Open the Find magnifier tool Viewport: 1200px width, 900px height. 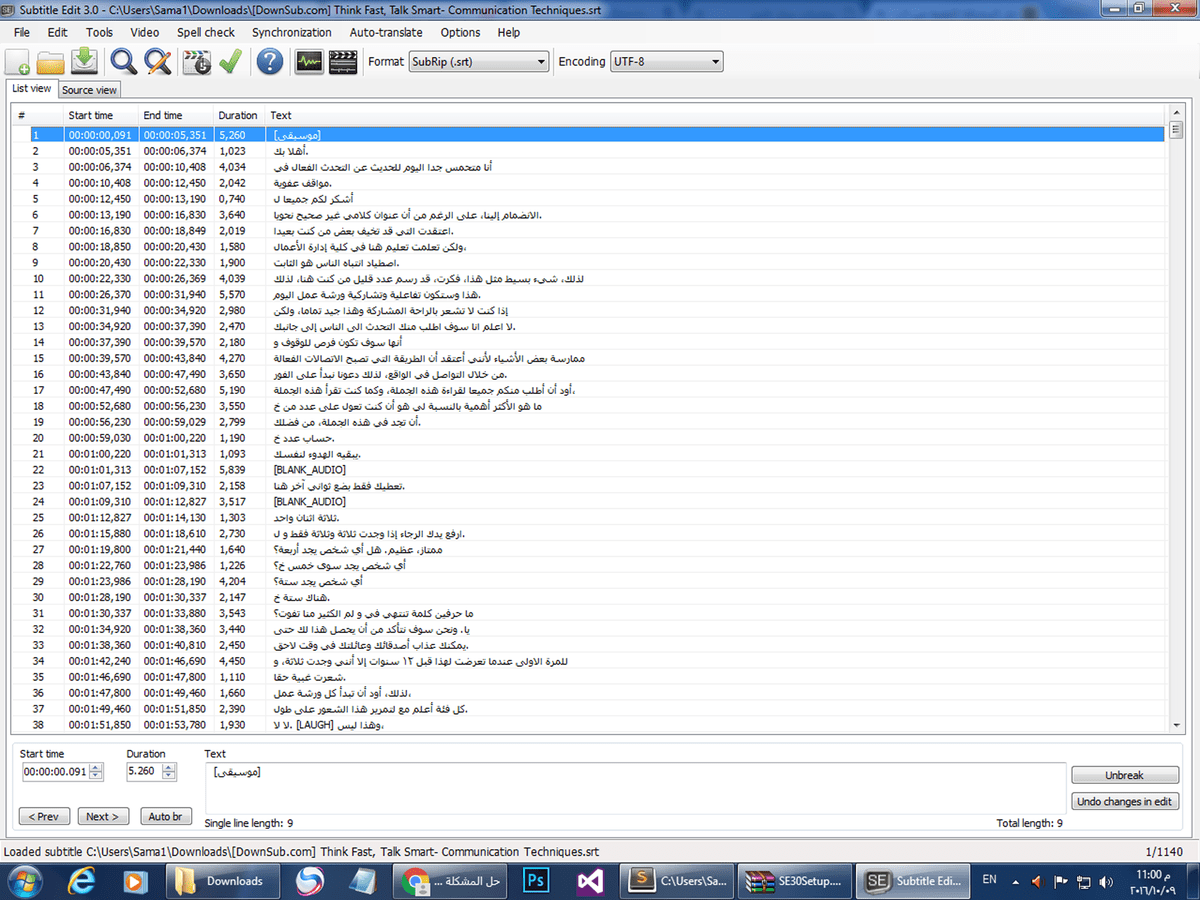(124, 62)
